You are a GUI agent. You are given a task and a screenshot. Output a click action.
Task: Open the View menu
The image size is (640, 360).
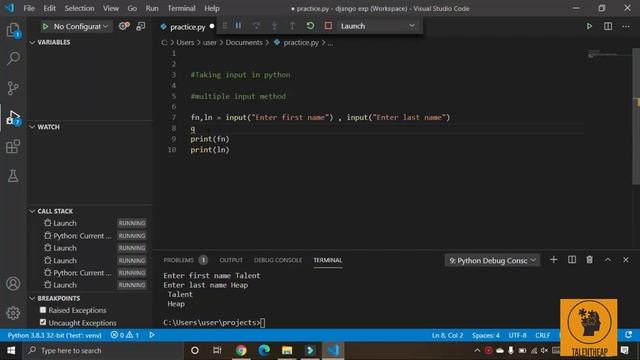[x=111, y=8]
